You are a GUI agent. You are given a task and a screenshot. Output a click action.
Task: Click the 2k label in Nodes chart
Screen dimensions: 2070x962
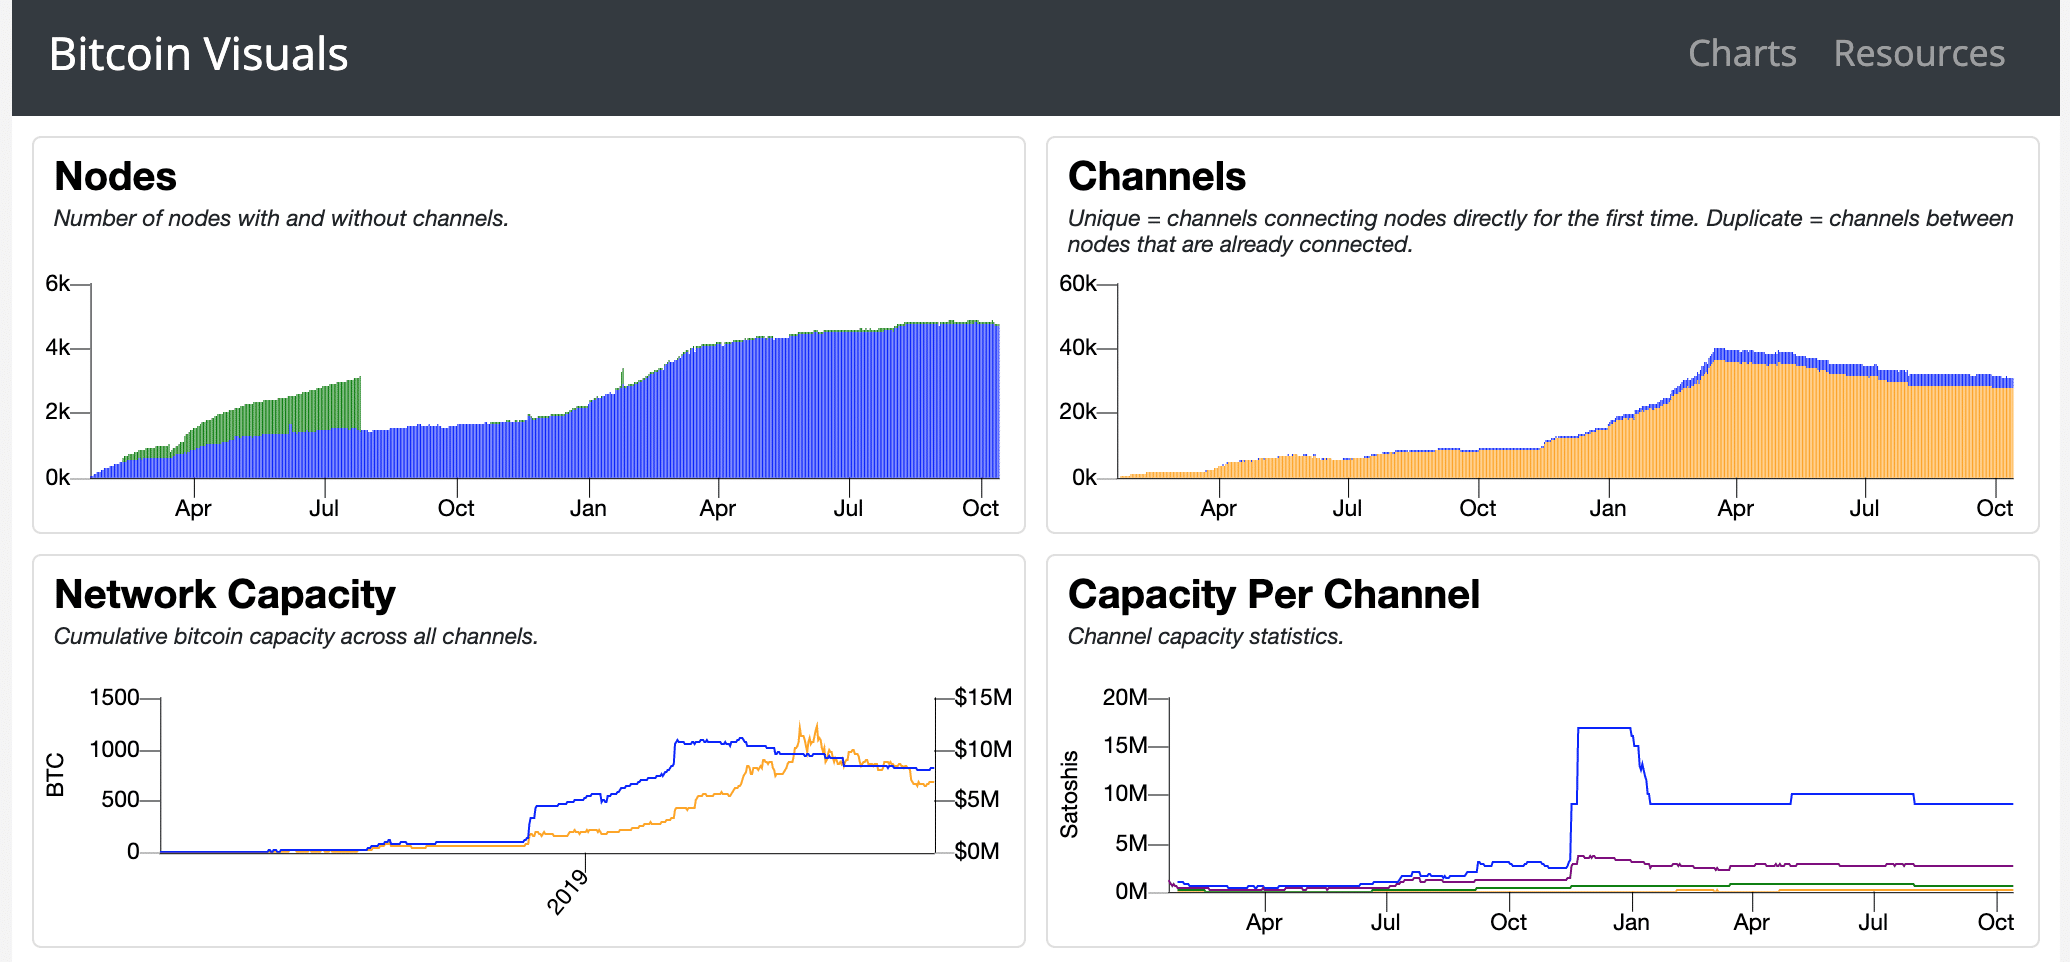(57, 411)
